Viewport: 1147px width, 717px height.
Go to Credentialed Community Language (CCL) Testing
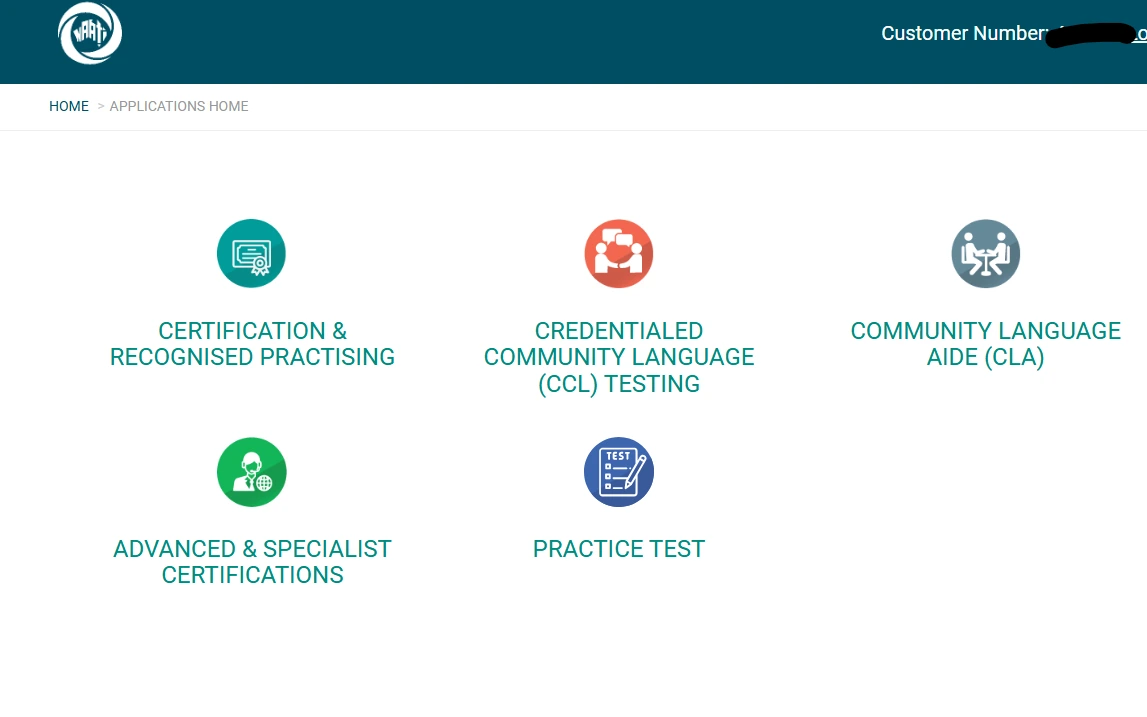pos(619,357)
